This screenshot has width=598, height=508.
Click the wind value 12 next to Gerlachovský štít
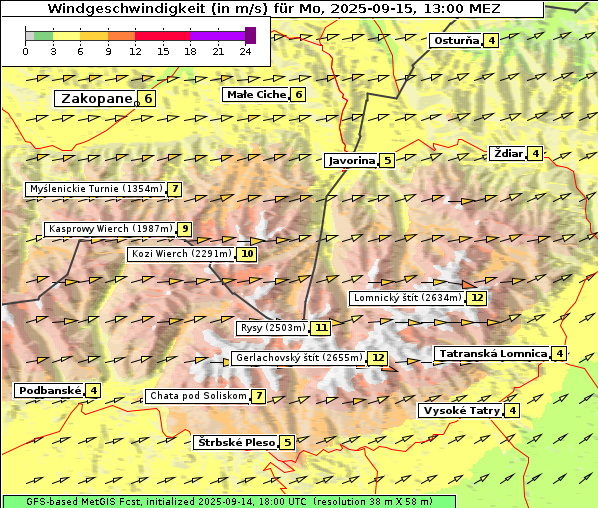[378, 358]
